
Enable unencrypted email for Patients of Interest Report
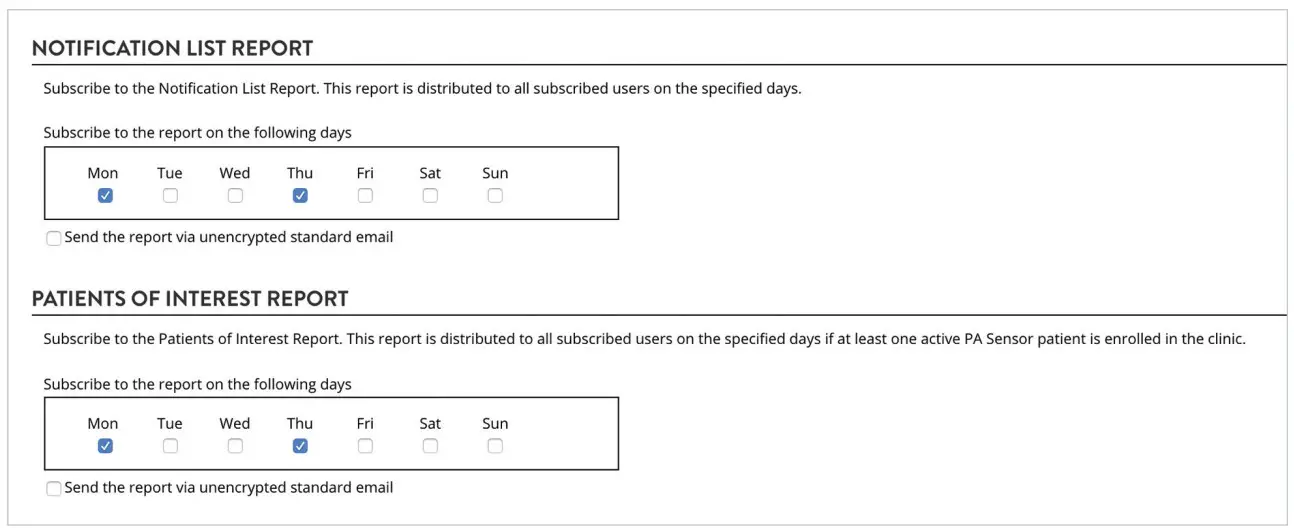pos(53,489)
